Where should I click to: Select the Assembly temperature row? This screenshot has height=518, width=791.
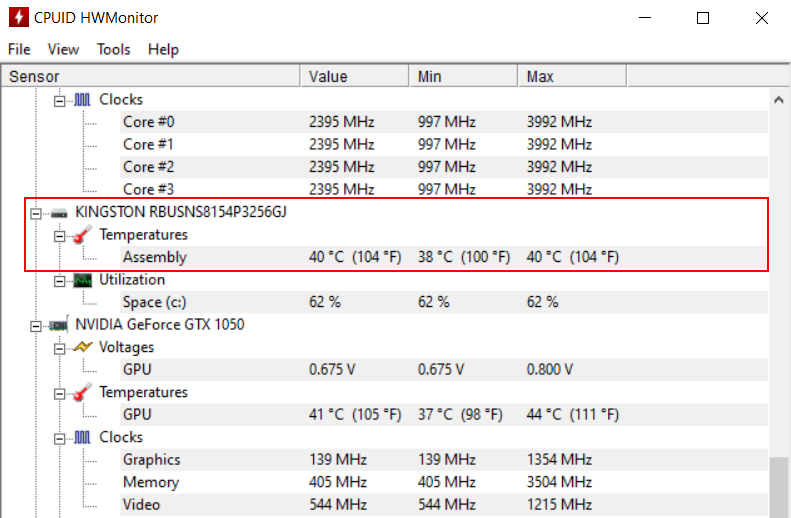pos(444,257)
